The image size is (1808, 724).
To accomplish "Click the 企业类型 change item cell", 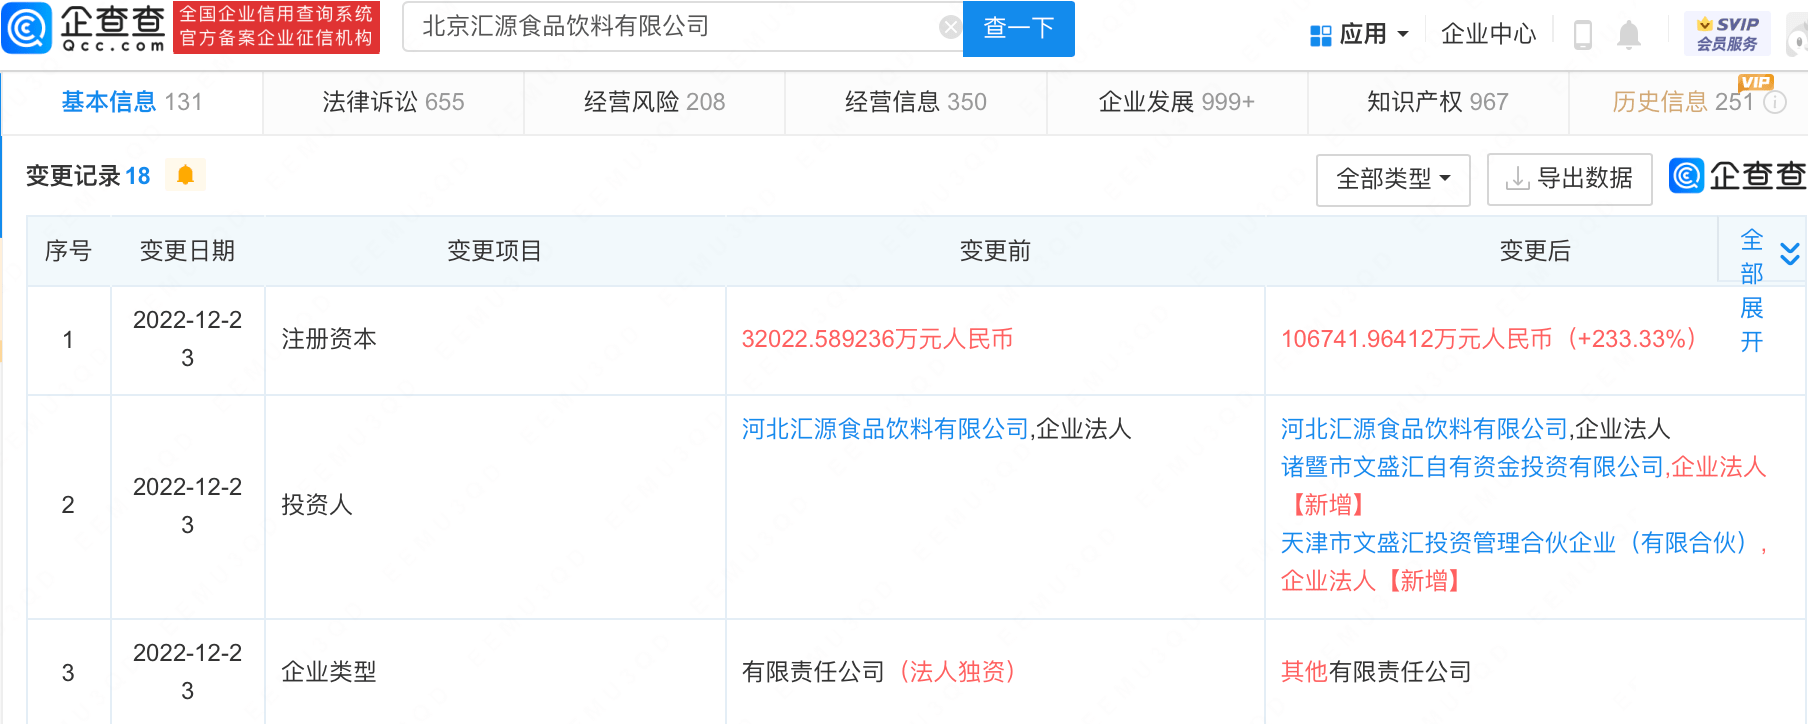I will (x=495, y=672).
